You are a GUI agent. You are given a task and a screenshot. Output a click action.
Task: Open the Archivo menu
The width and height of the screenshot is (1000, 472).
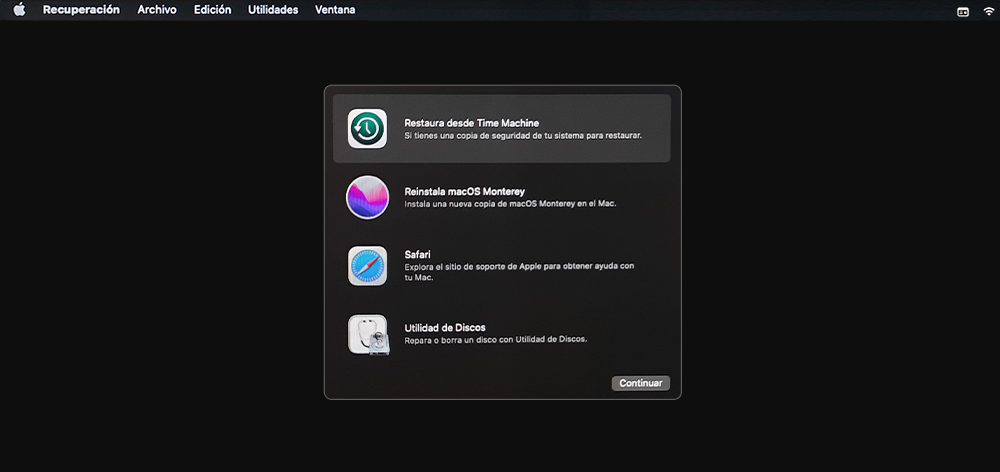pos(157,10)
